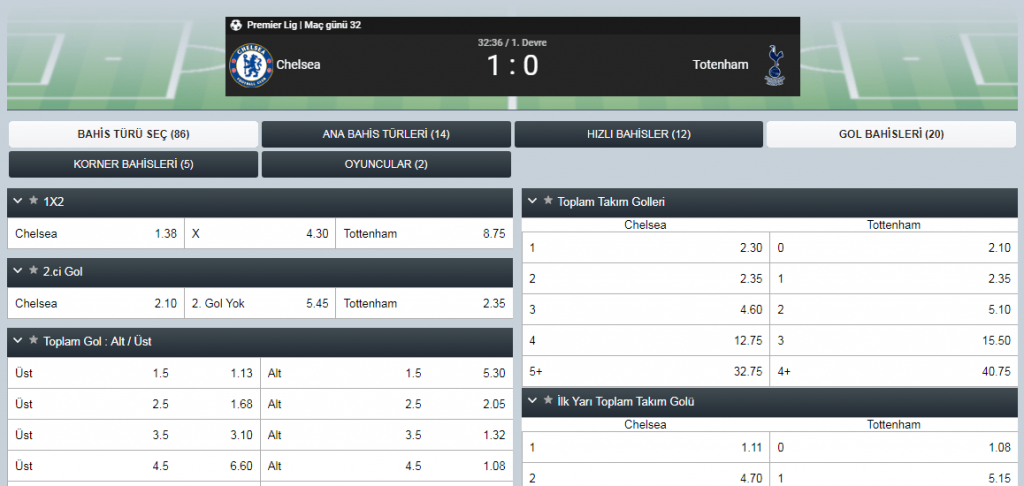Choose Tottenham 0 total goals at 2.10
The height and width of the screenshot is (486, 1024).
click(x=893, y=248)
